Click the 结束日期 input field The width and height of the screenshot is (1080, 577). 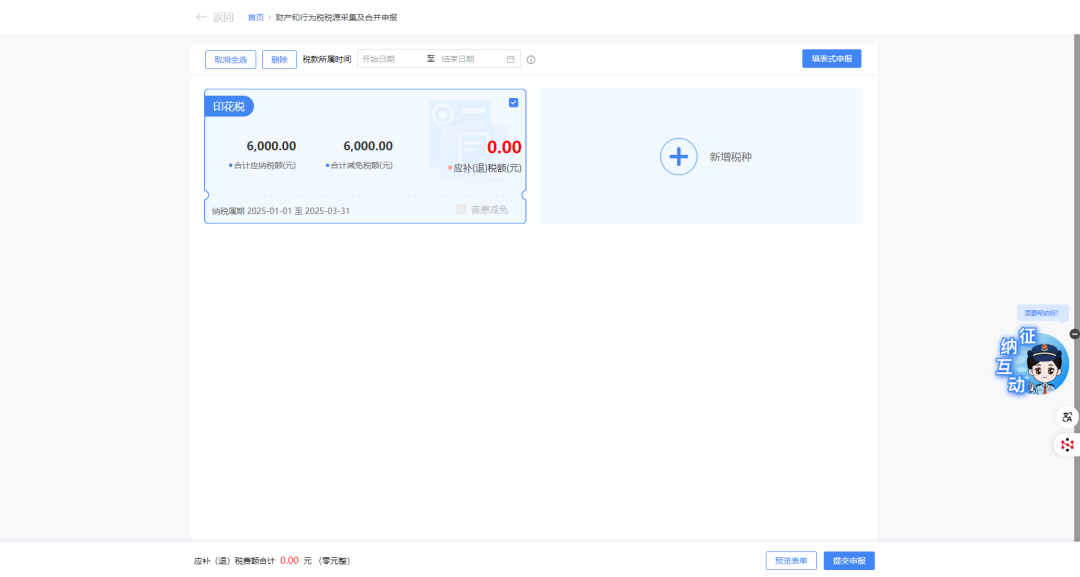(470, 59)
